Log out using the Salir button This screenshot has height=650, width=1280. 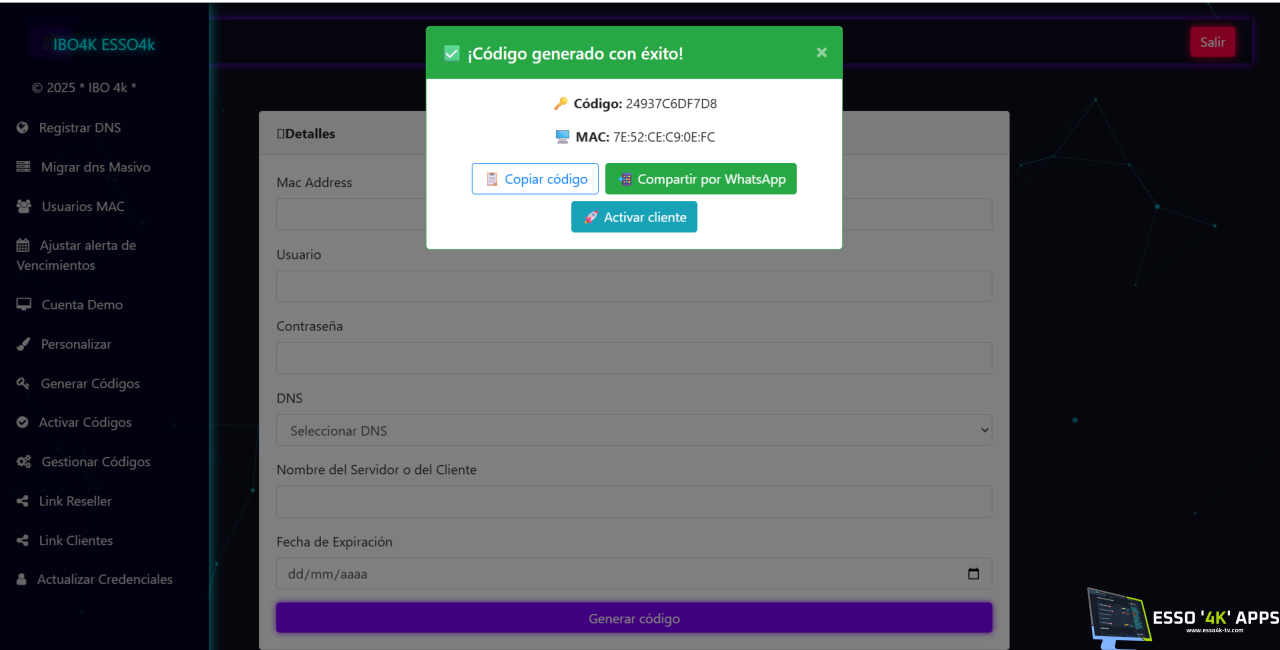(x=1212, y=42)
